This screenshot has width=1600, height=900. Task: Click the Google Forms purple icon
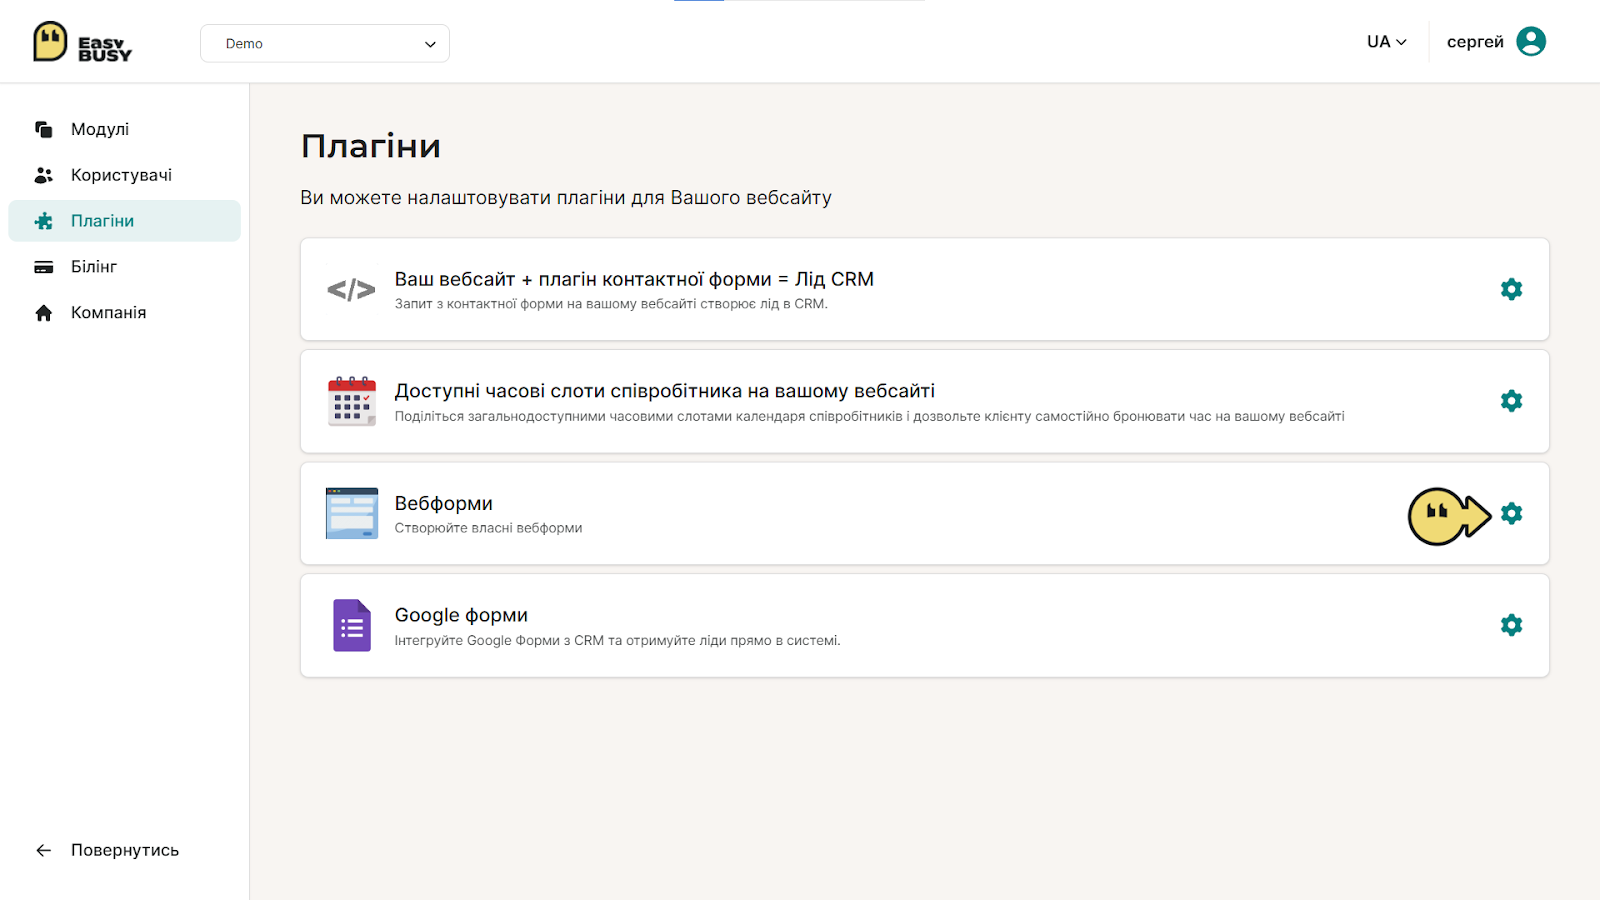coord(352,625)
